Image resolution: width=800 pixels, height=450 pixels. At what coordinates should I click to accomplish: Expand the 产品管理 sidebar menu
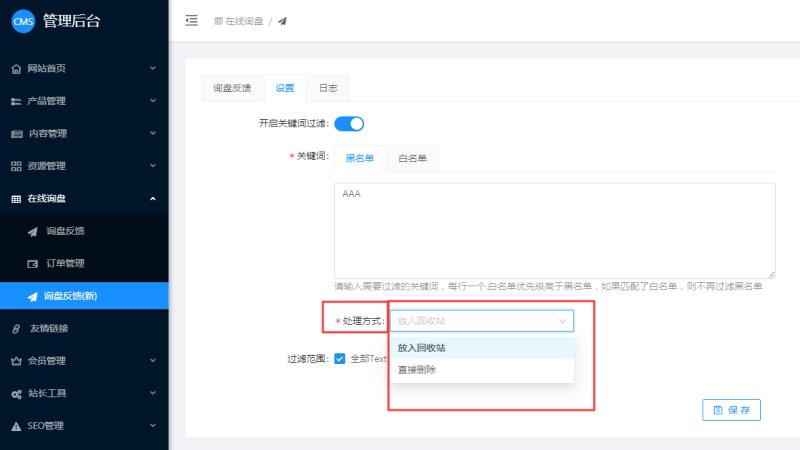[84, 101]
